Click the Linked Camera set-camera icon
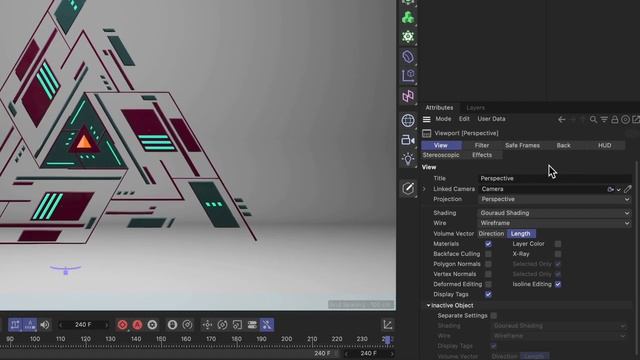Screen dimensions: 640x360 (611, 189)
